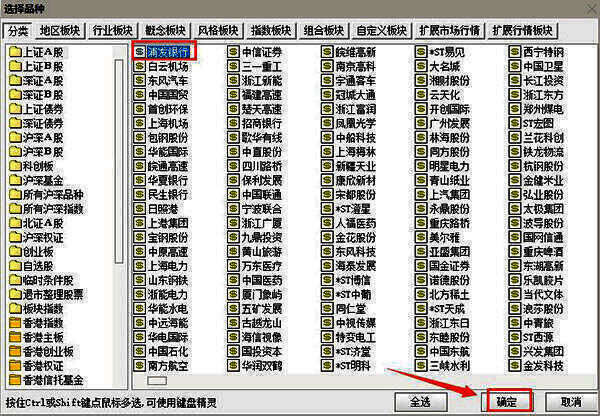Click the stock icon next to 中国卫星
The image size is (600, 416).
point(515,66)
